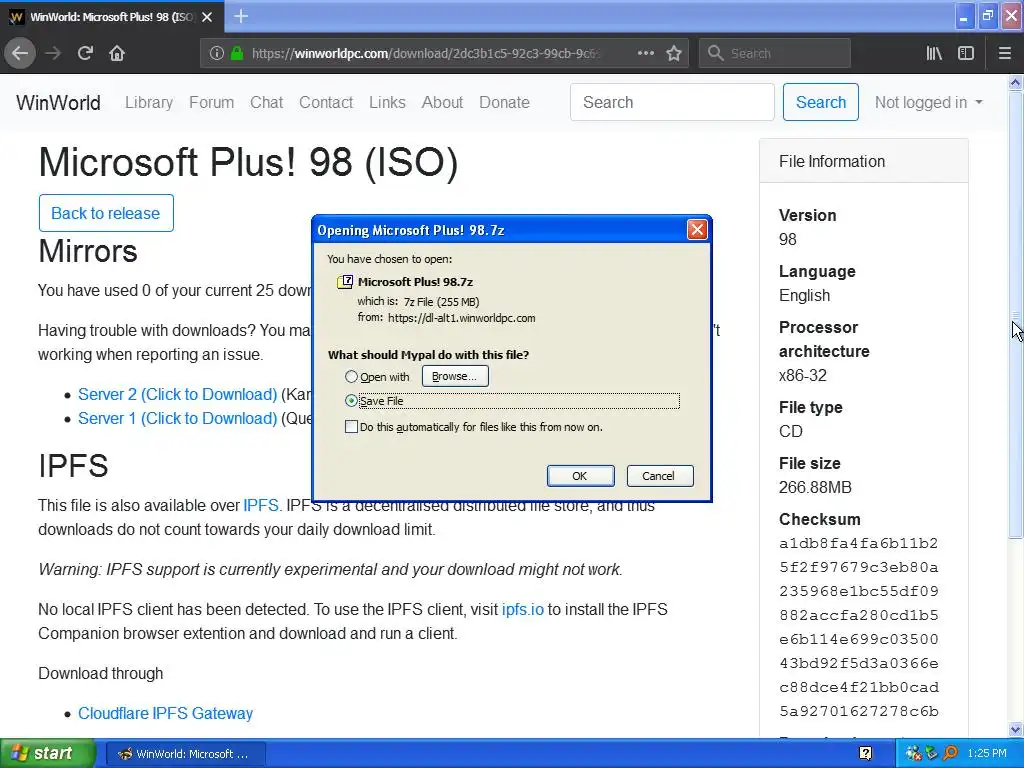The width and height of the screenshot is (1024, 768).
Task: Open the Cloudflare IPFS Gateway link
Action: [x=165, y=714]
